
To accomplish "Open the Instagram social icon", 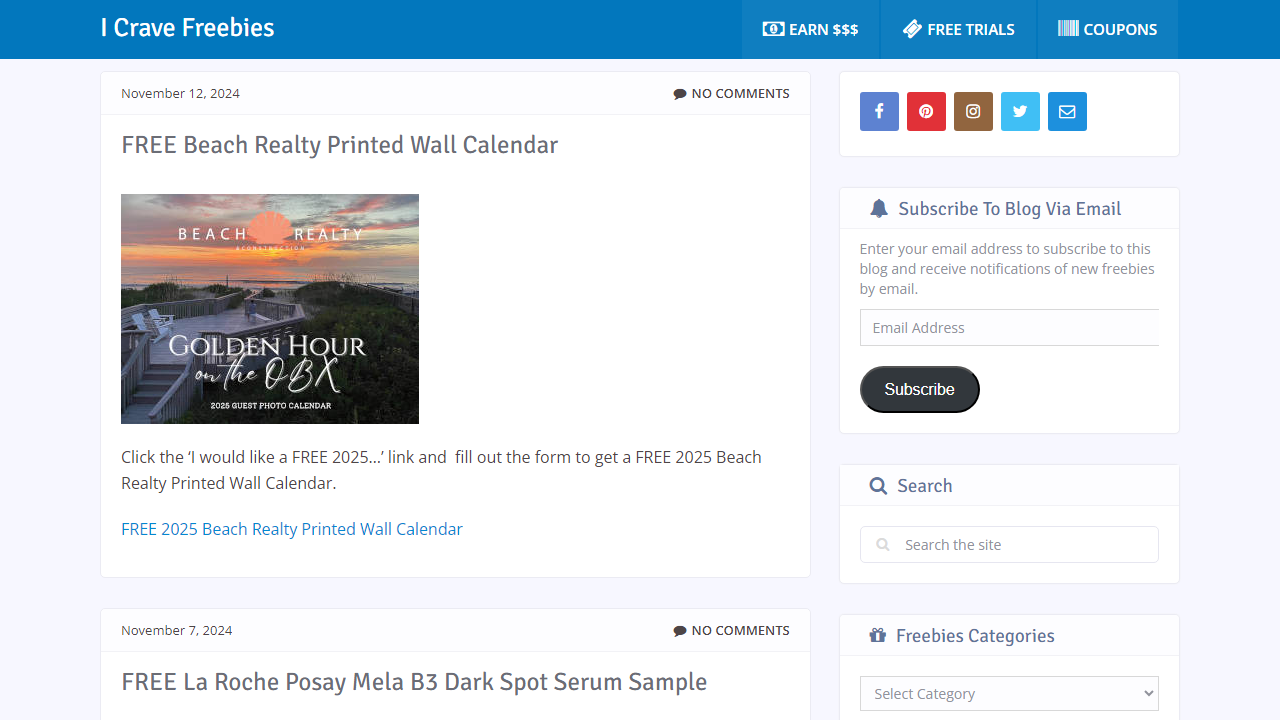I will coord(973,112).
